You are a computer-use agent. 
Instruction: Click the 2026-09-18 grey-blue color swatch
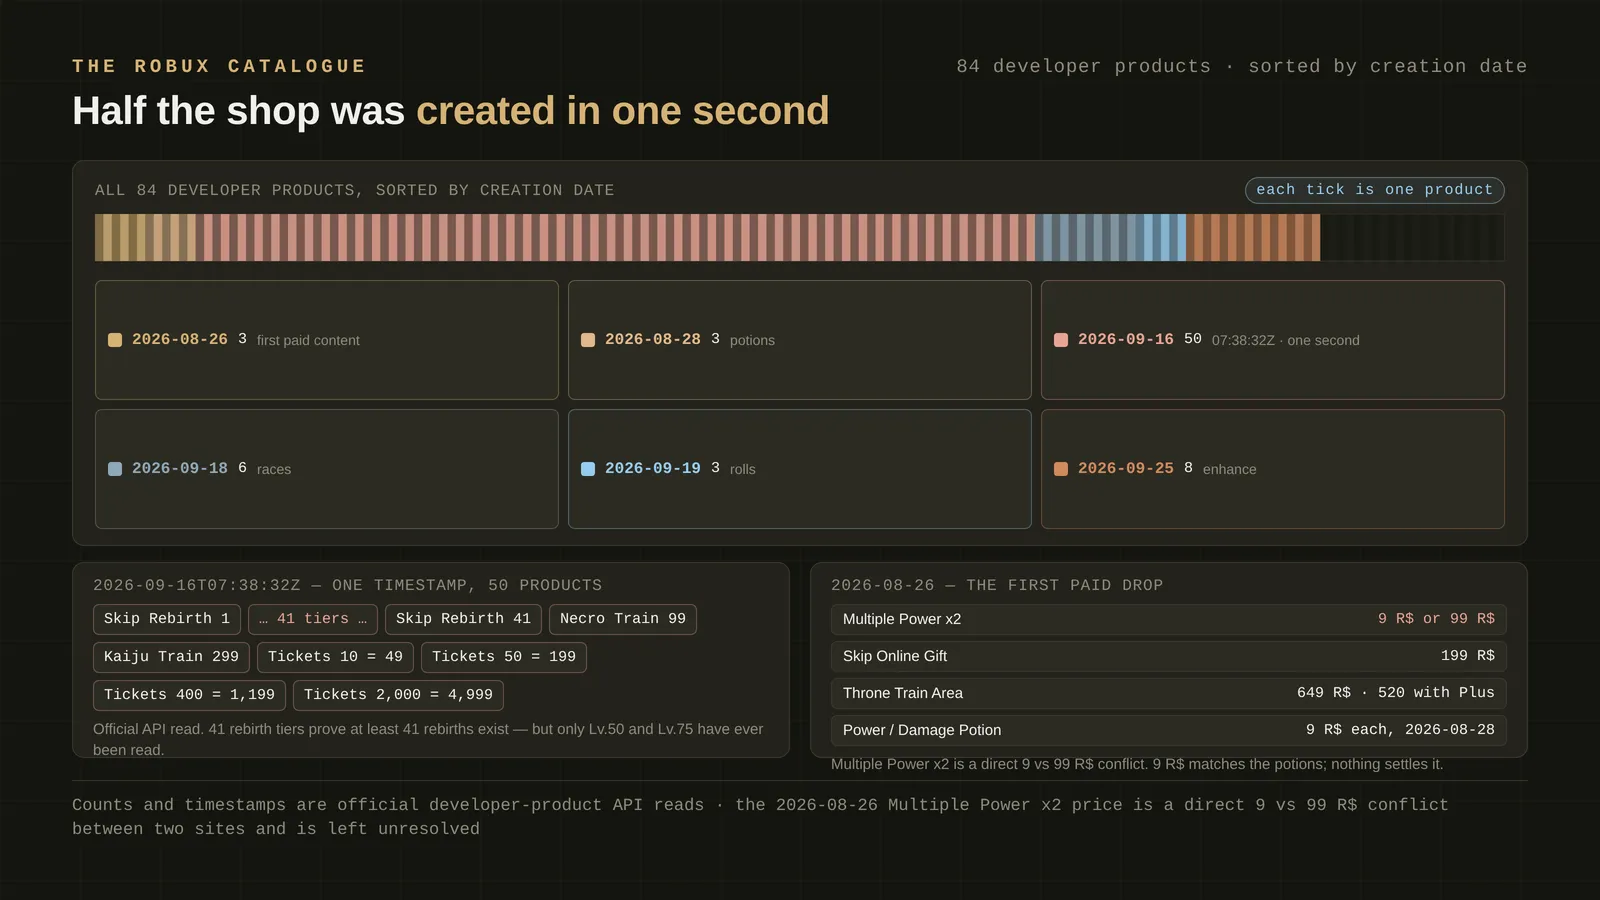(x=115, y=469)
